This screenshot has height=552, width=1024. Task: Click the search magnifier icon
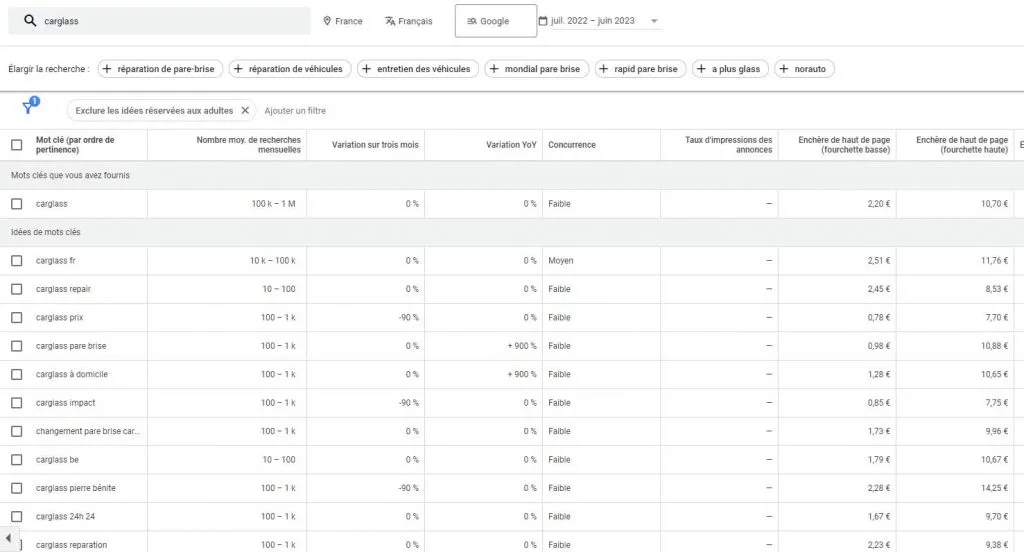coord(30,20)
